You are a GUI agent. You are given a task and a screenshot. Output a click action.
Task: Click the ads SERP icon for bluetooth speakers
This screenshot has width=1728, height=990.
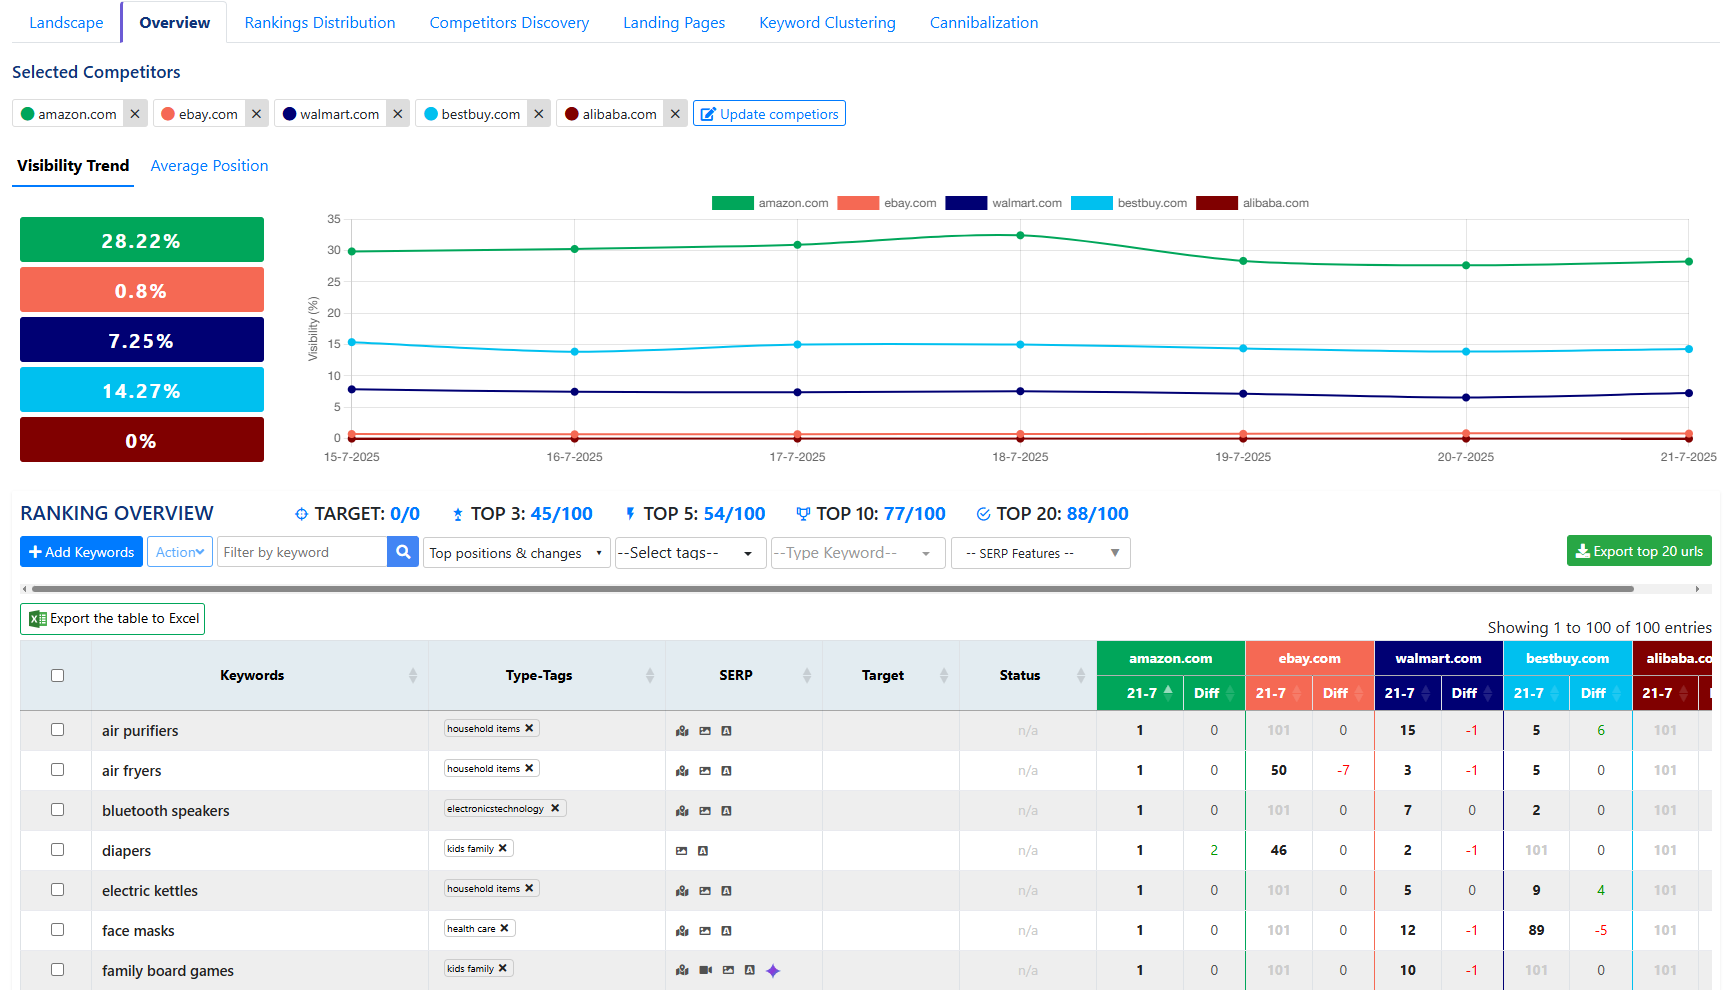[727, 811]
